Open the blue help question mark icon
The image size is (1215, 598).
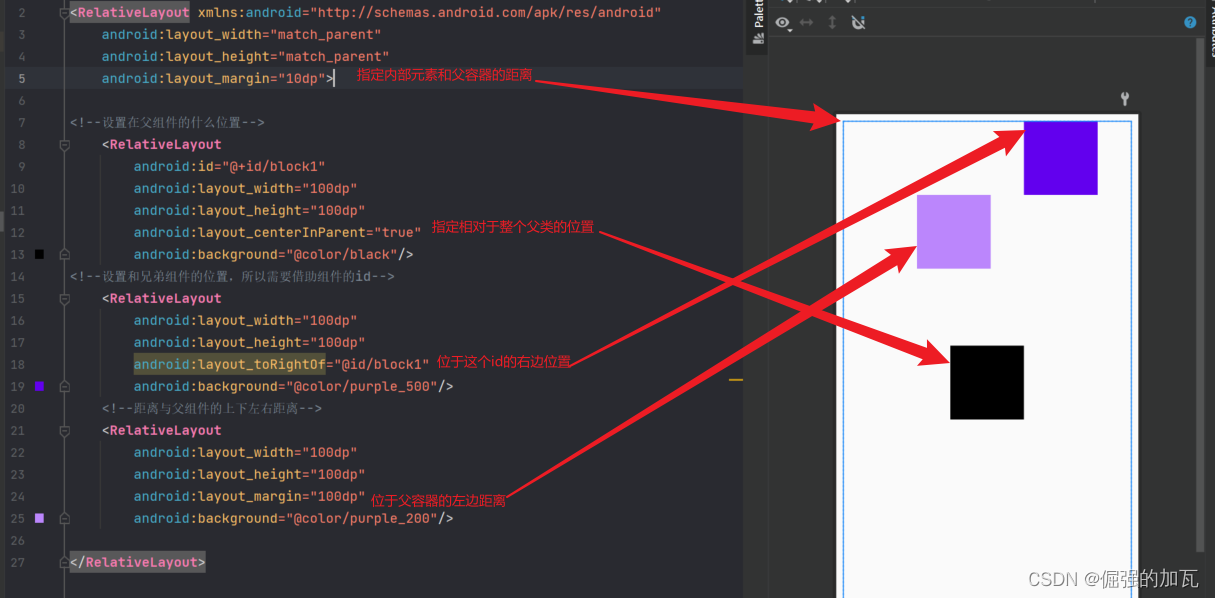pyautogui.click(x=1190, y=22)
